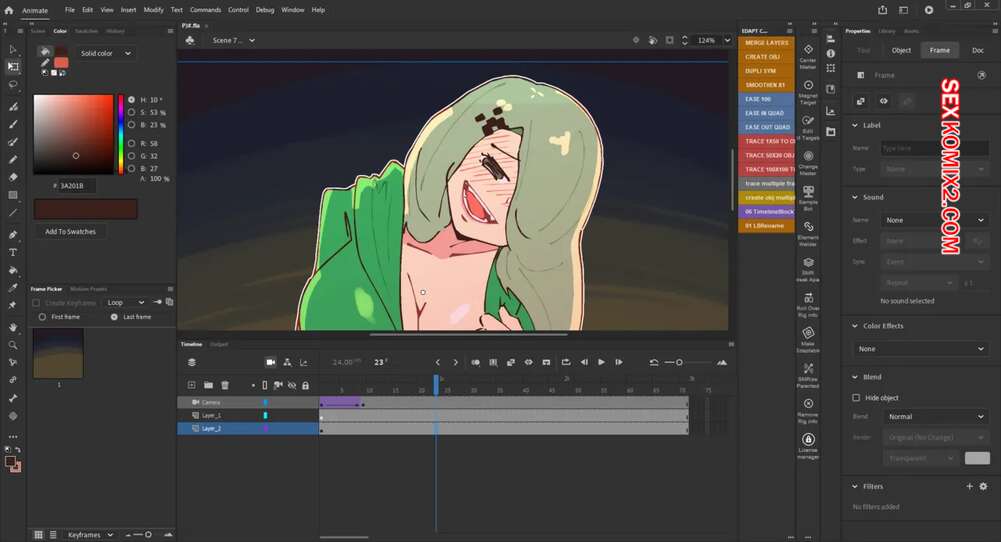The height and width of the screenshot is (542, 1001).
Task: Open the Modify menu
Action: [153, 9]
